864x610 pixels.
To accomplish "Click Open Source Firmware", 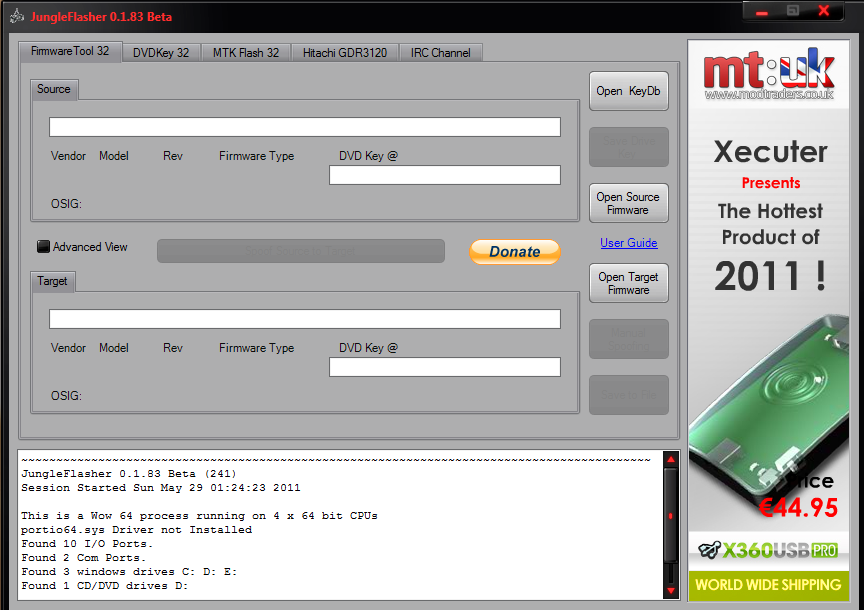I will click(629, 203).
